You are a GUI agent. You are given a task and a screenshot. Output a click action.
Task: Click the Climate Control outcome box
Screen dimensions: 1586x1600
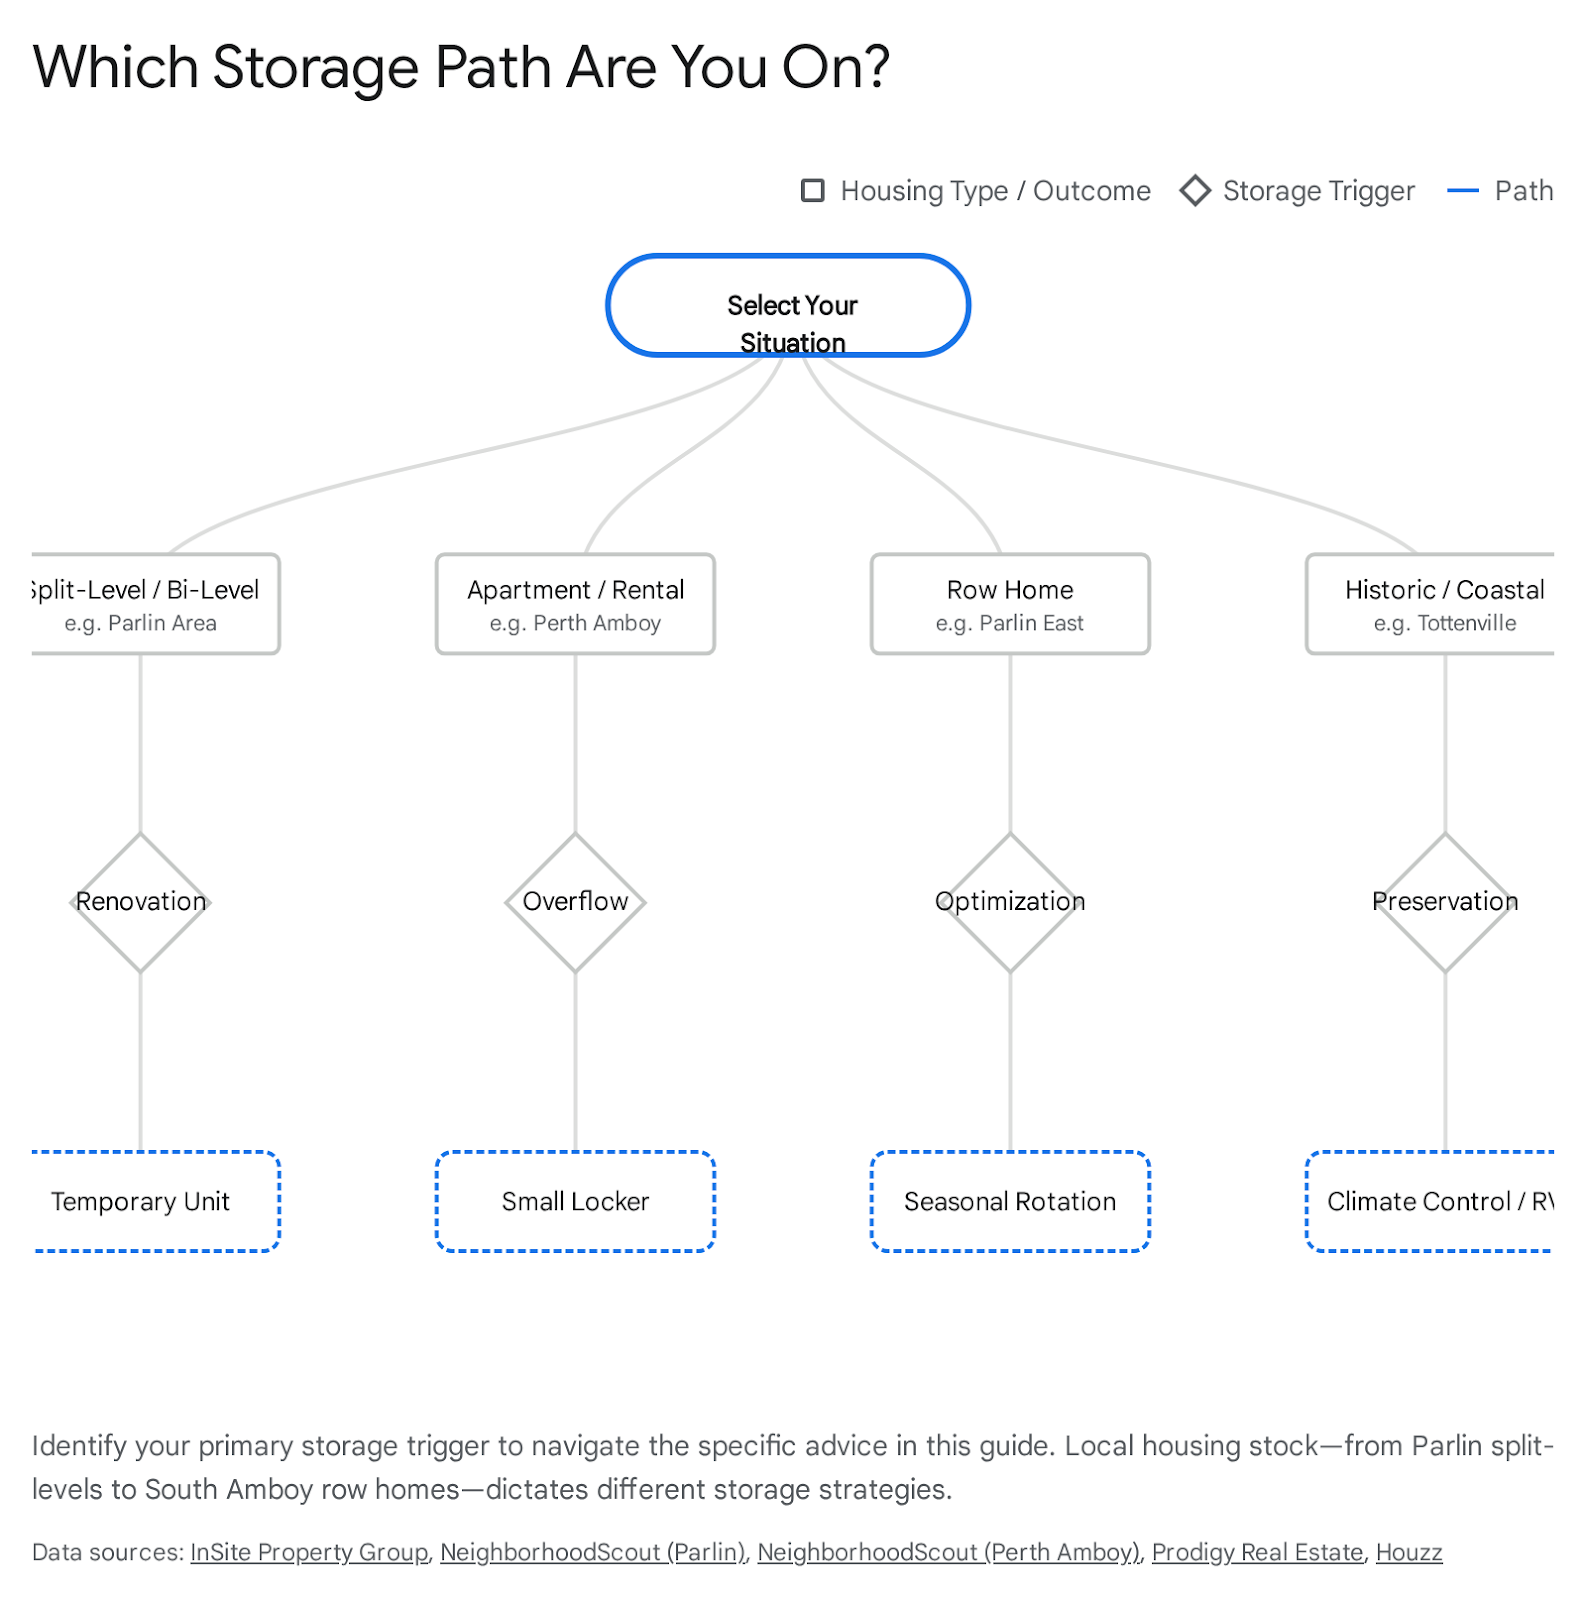tap(1432, 1201)
